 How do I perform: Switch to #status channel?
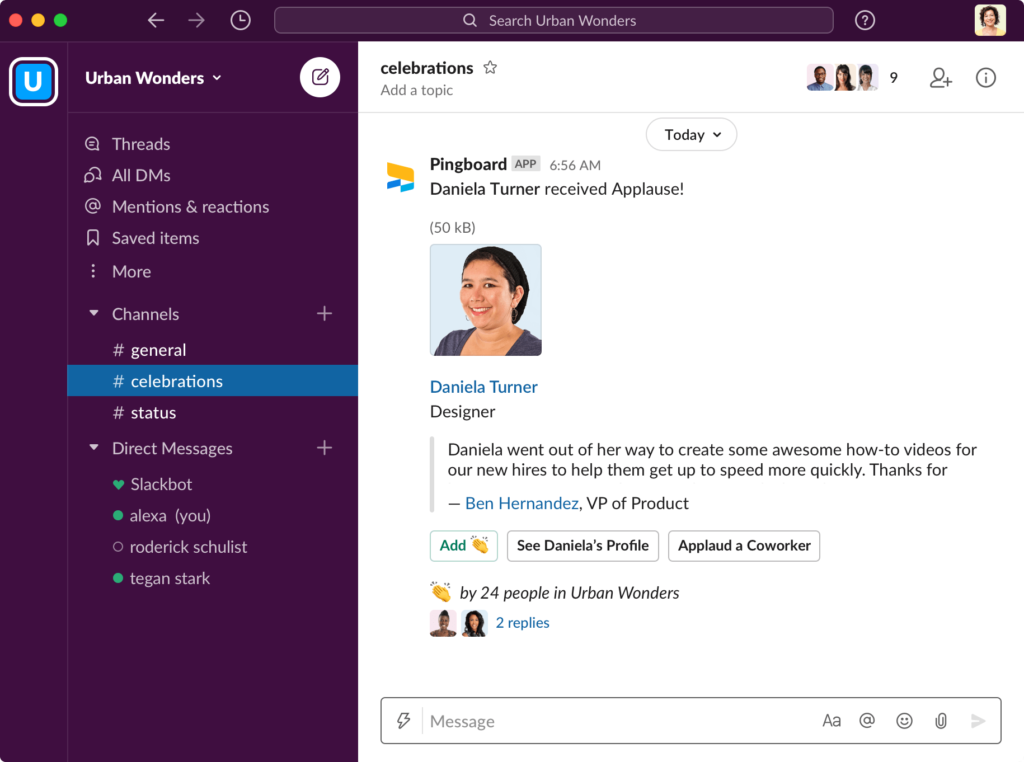pyautogui.click(x=212, y=413)
